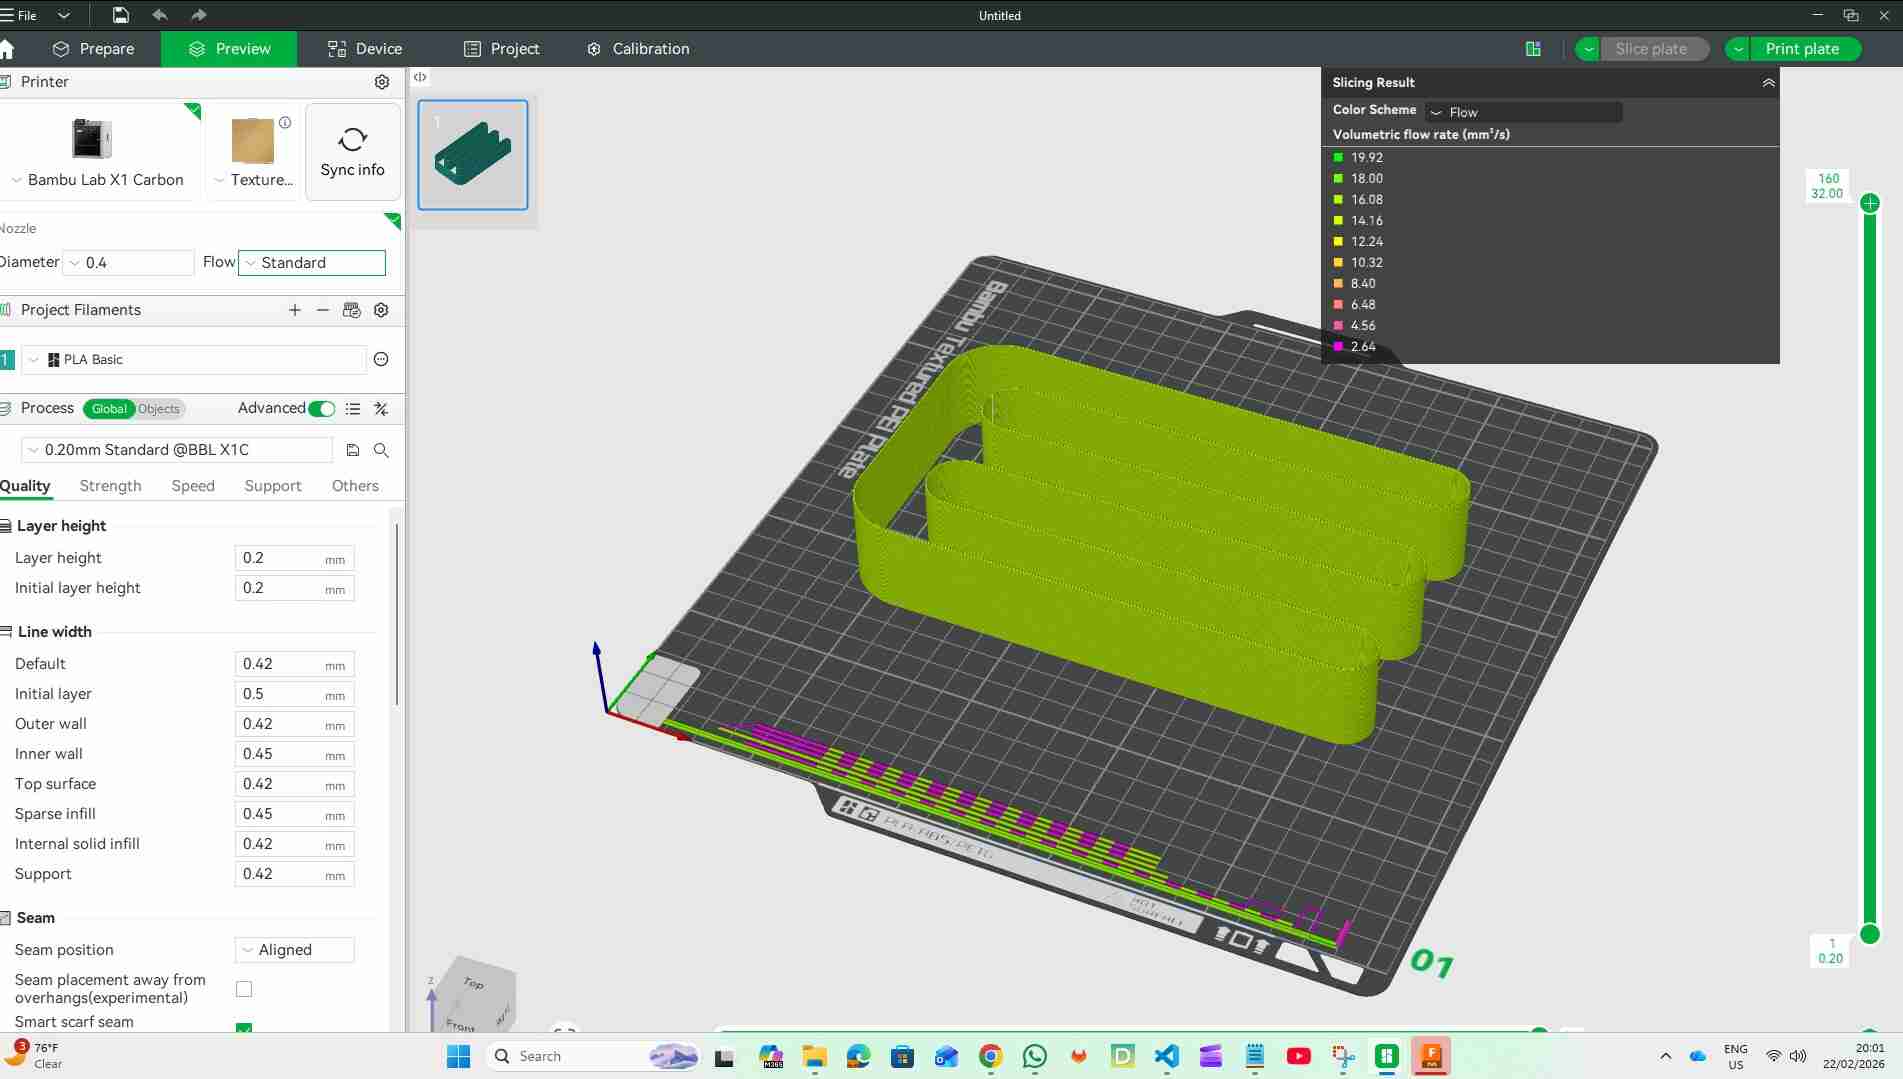Click the remove filament minus icon
This screenshot has width=1903, height=1079.
pos(322,310)
